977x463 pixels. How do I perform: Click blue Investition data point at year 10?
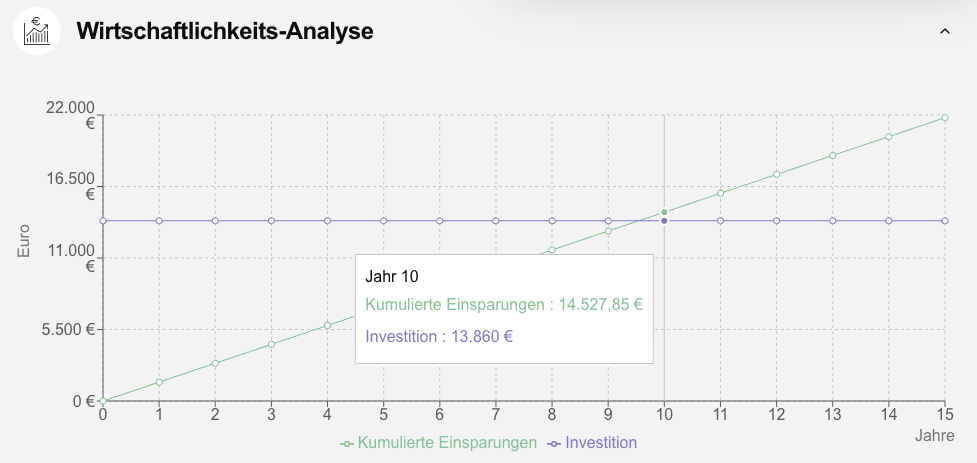(x=664, y=220)
